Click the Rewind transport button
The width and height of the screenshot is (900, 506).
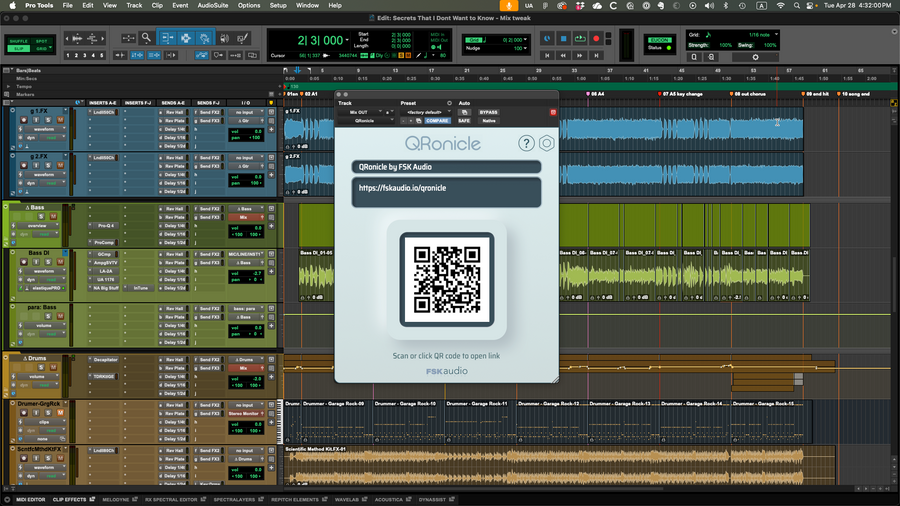coord(563,55)
